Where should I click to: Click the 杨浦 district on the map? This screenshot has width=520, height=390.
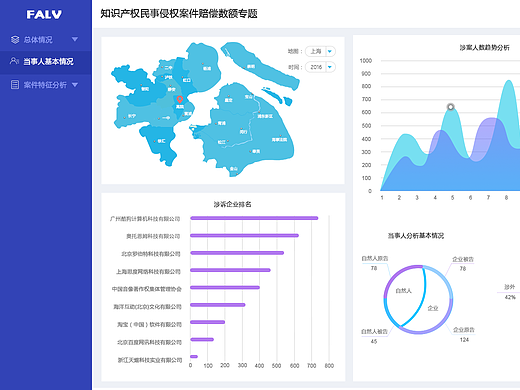207,68
